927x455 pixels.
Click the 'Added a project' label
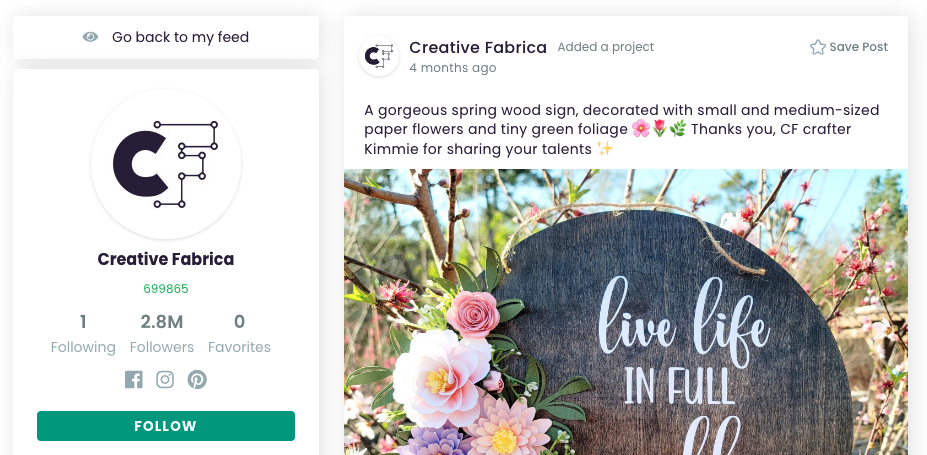(605, 47)
